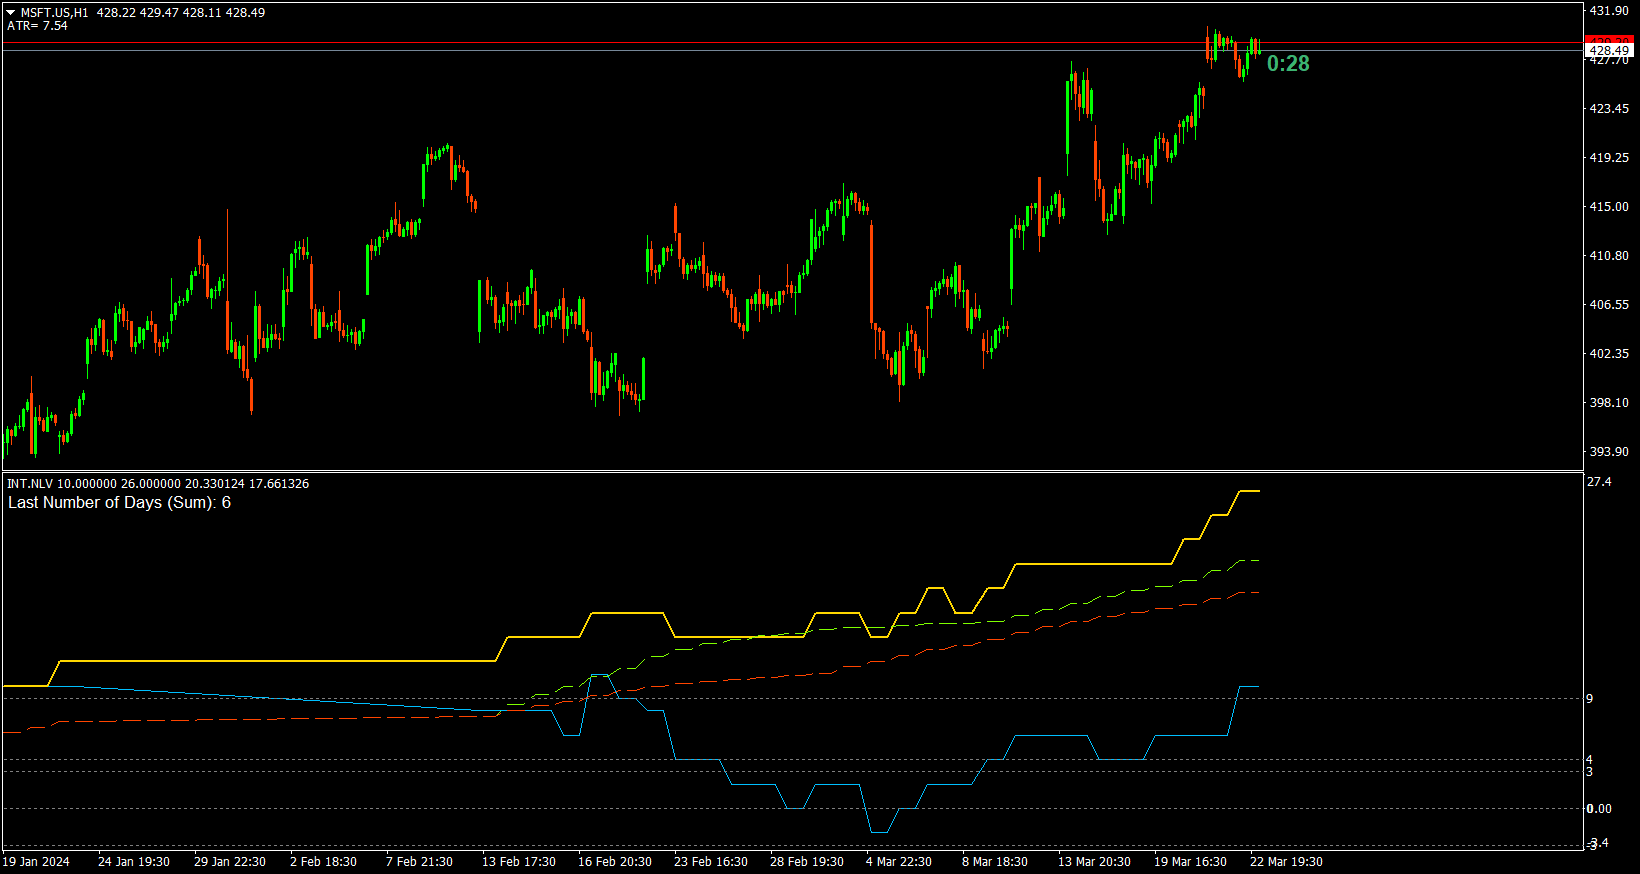
Task: Click the 0.00 level label on the indicator scale
Action: (1599, 809)
